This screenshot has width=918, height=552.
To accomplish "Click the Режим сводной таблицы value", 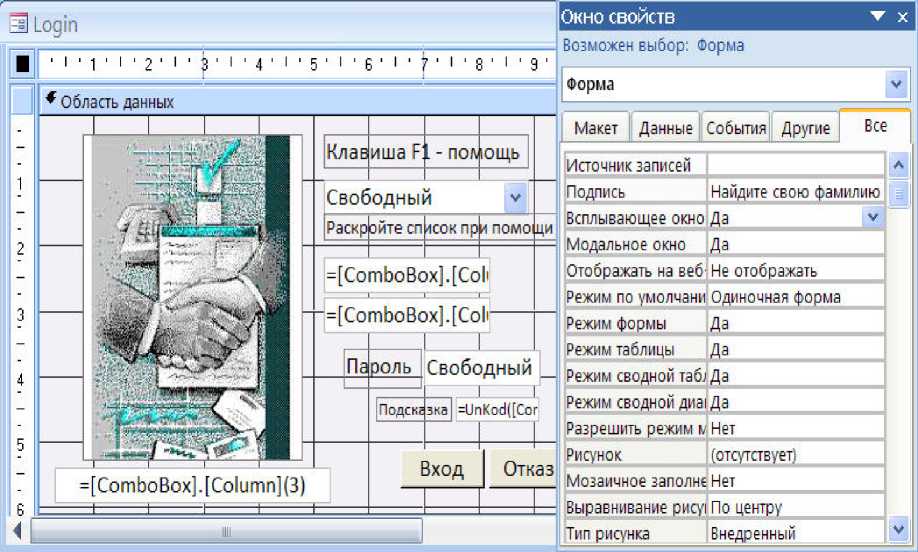I will pyautogui.click(x=796, y=376).
